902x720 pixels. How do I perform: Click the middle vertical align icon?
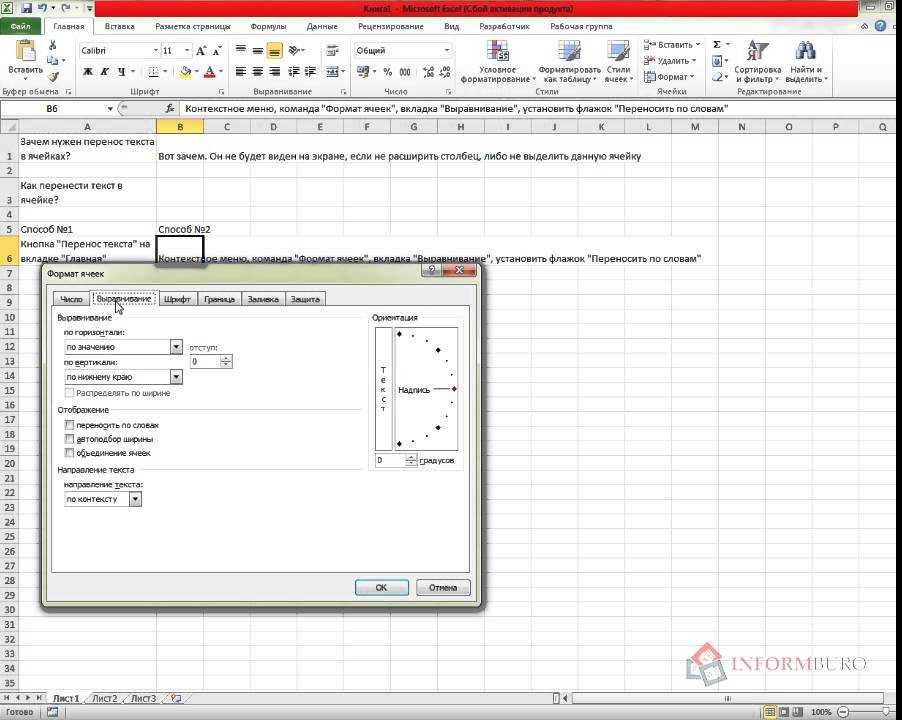click(258, 51)
